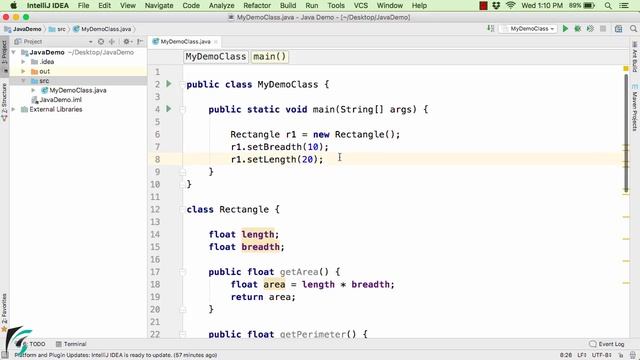The image size is (640, 360).
Task: Fold the main method at line 4
Action: 183,109
